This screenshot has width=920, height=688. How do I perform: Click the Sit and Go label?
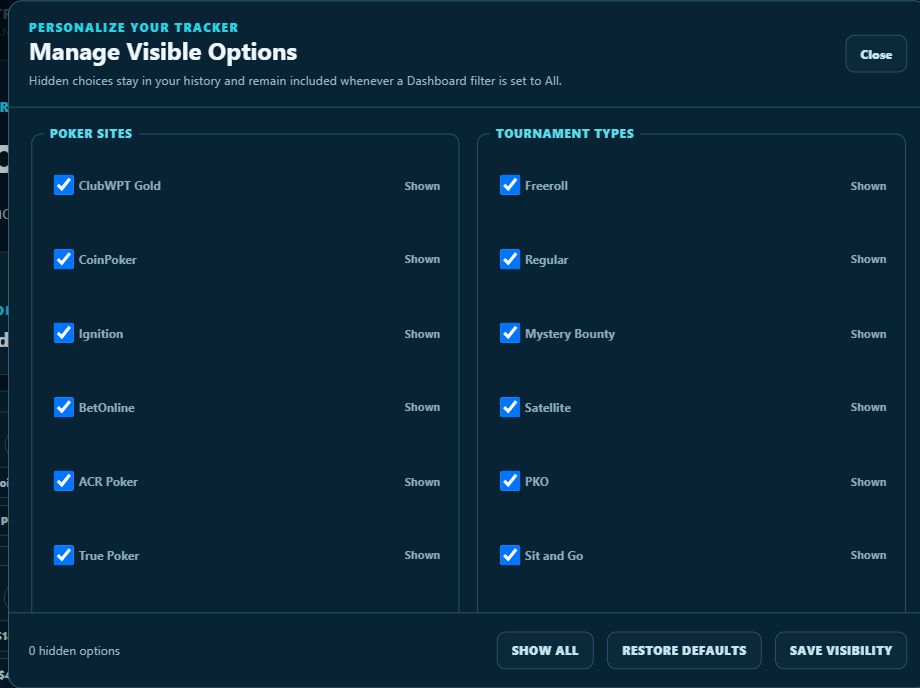tap(554, 555)
